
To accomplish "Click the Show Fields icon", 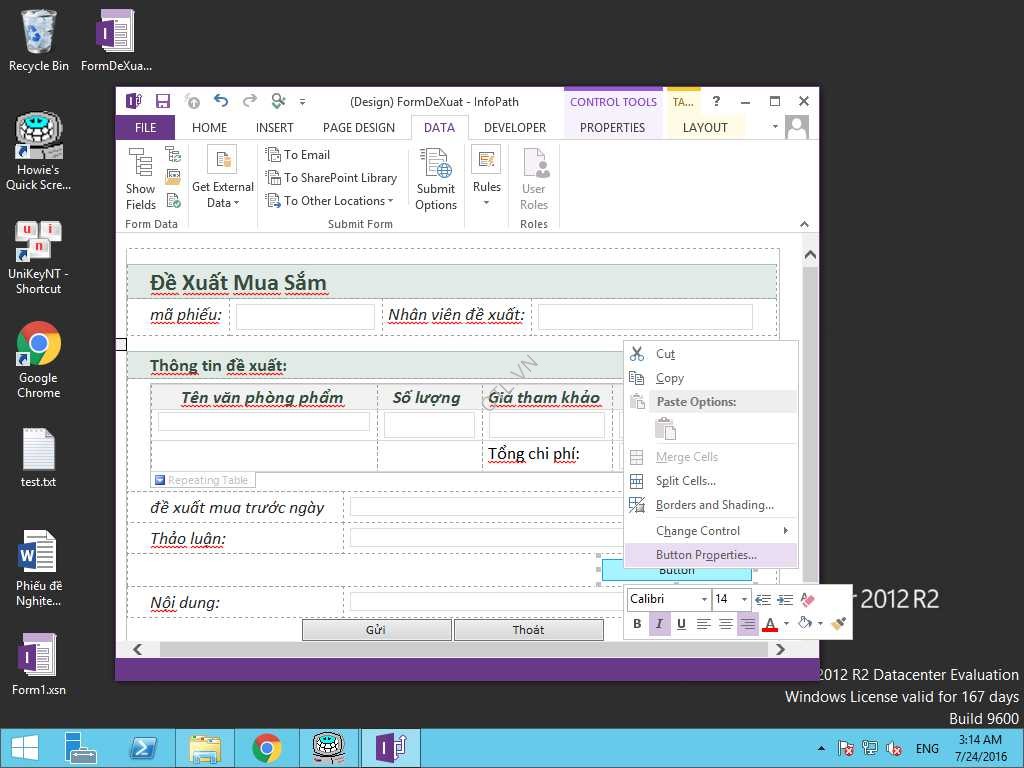I will coord(140,178).
